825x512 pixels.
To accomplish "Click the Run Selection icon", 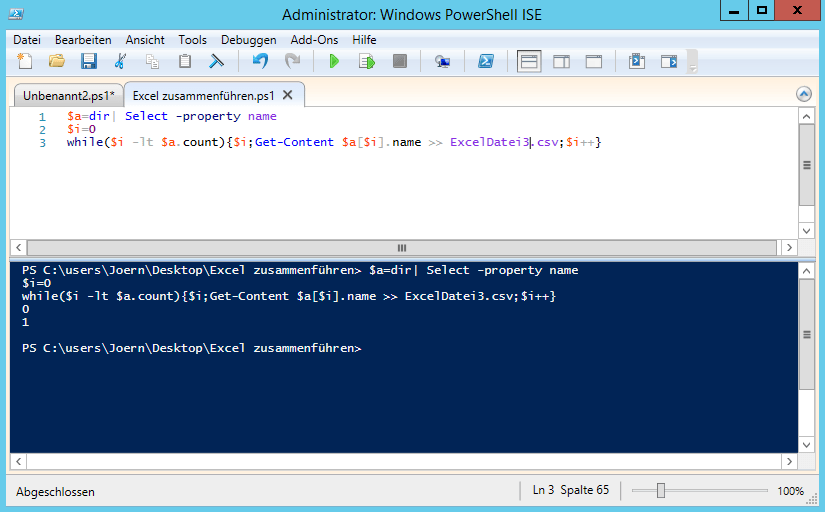I will (x=367, y=62).
